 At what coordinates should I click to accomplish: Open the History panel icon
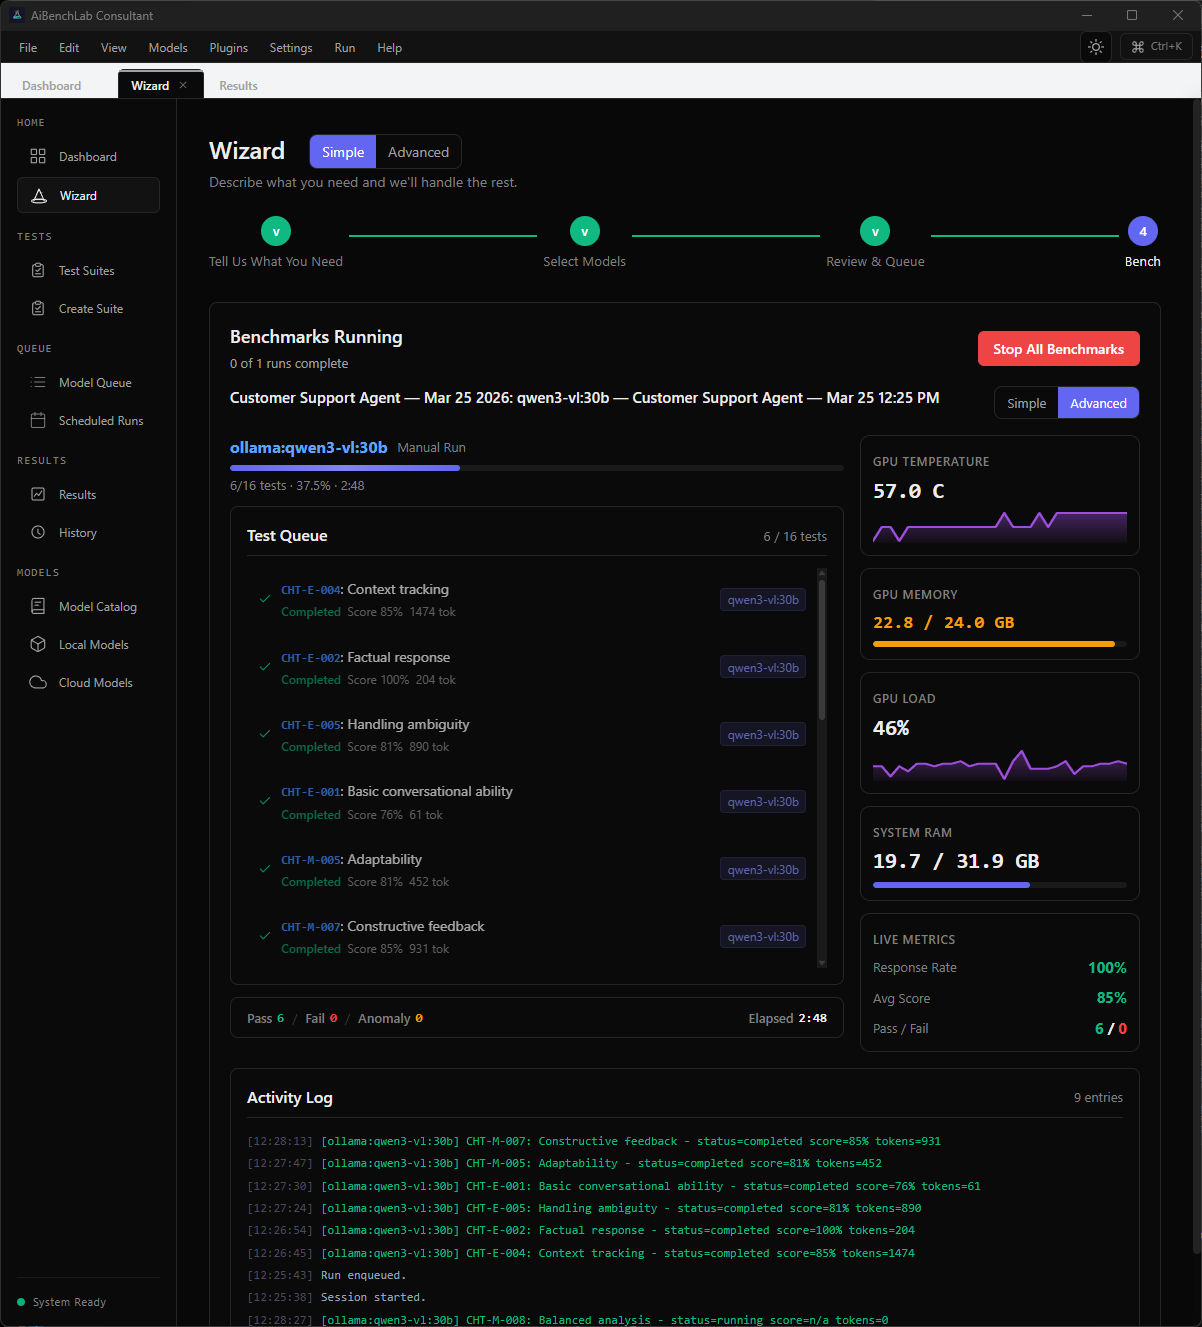click(38, 532)
